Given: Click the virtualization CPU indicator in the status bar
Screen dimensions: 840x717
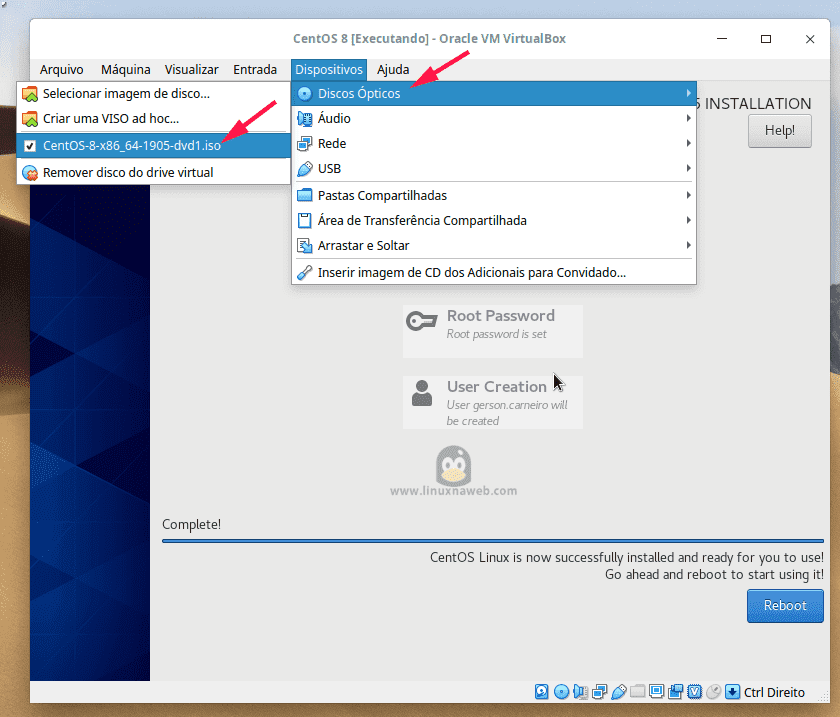Looking at the screenshot, I should click(x=694, y=692).
